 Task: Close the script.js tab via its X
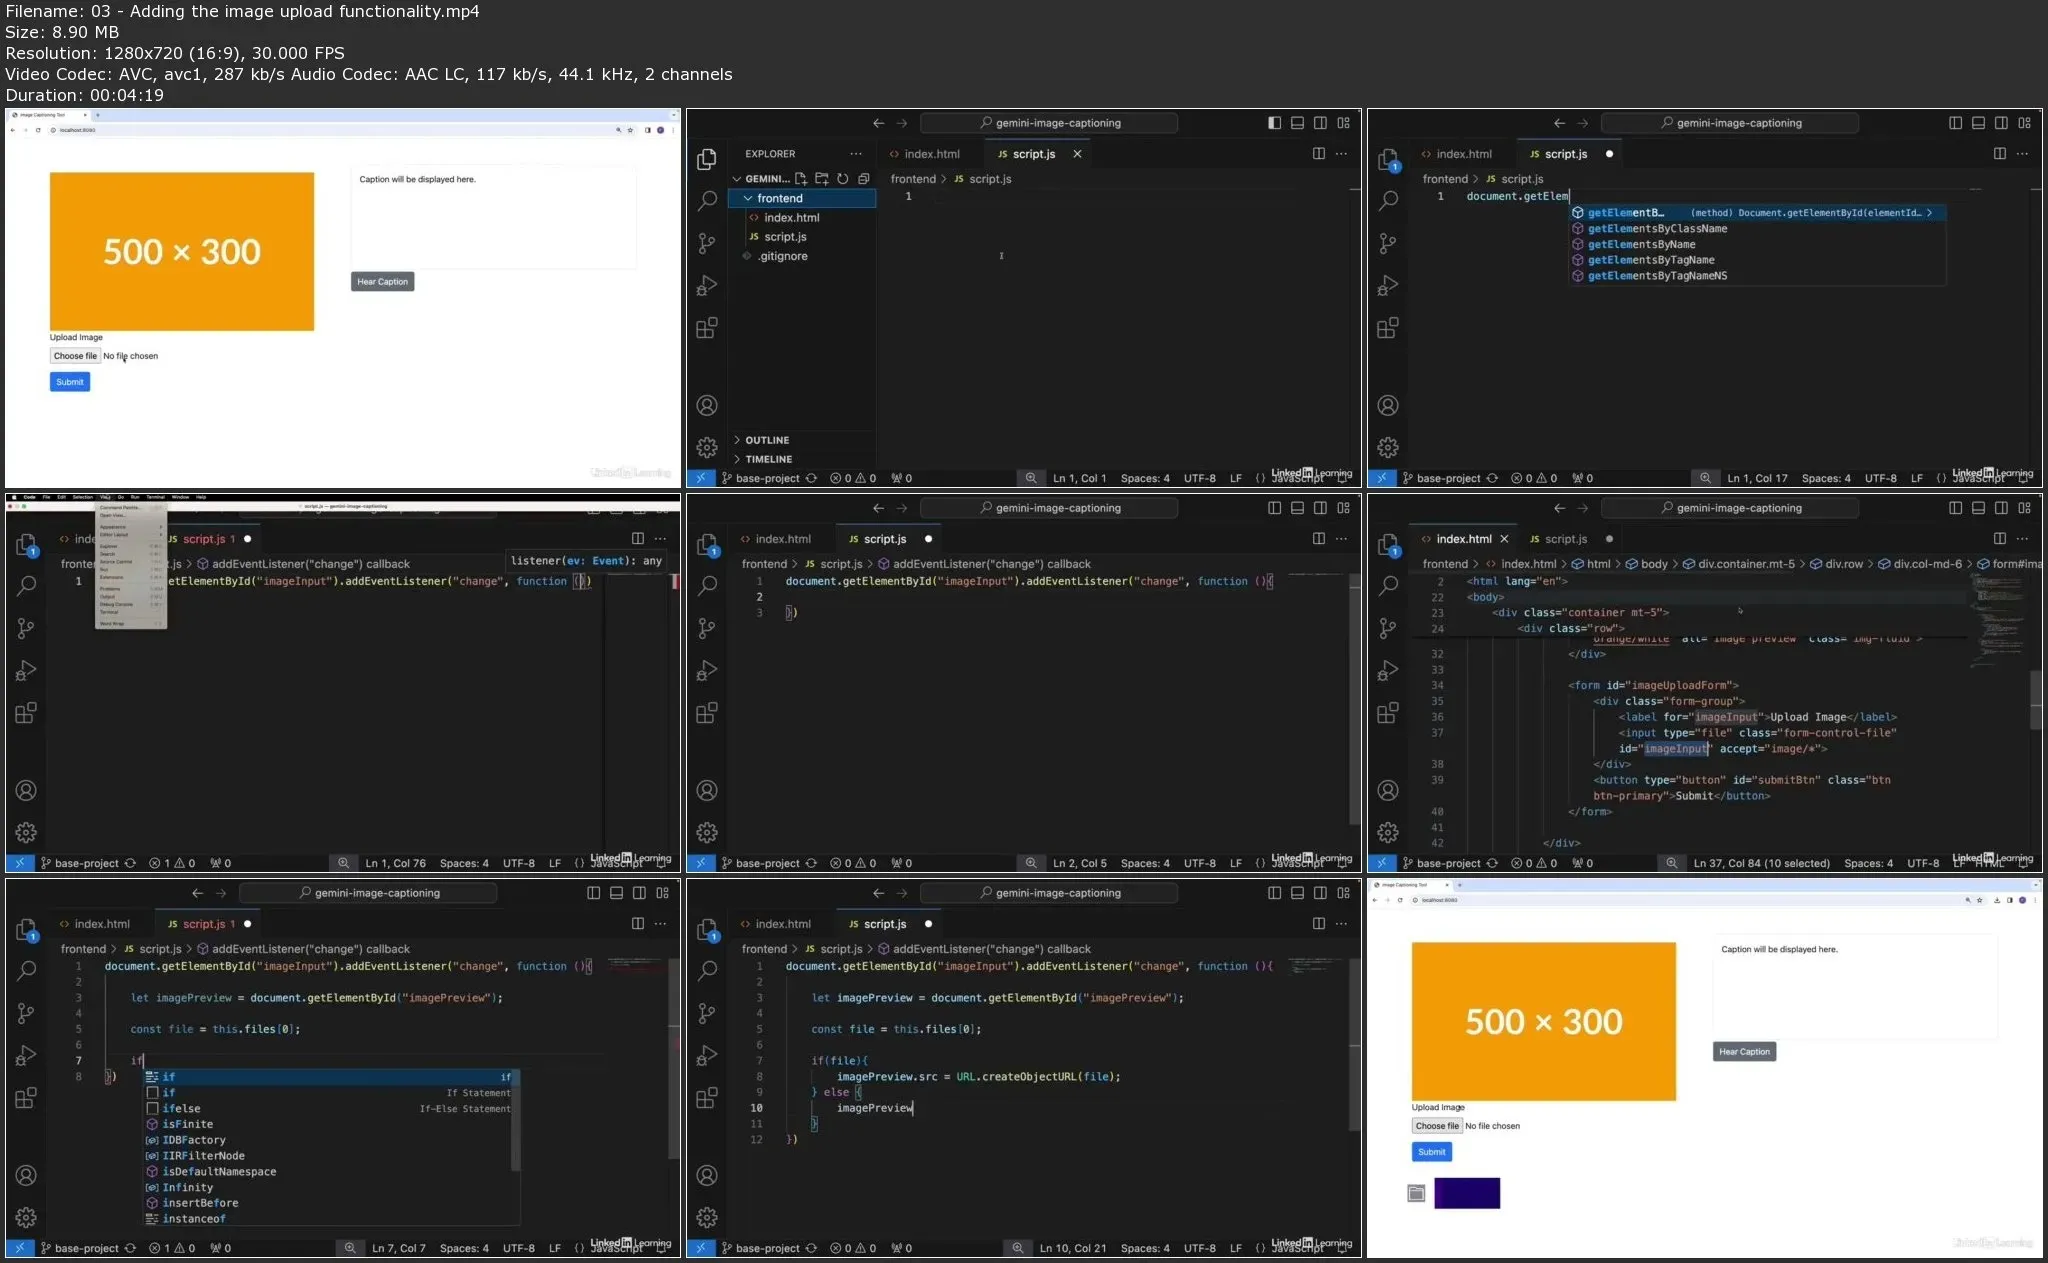(x=1077, y=154)
